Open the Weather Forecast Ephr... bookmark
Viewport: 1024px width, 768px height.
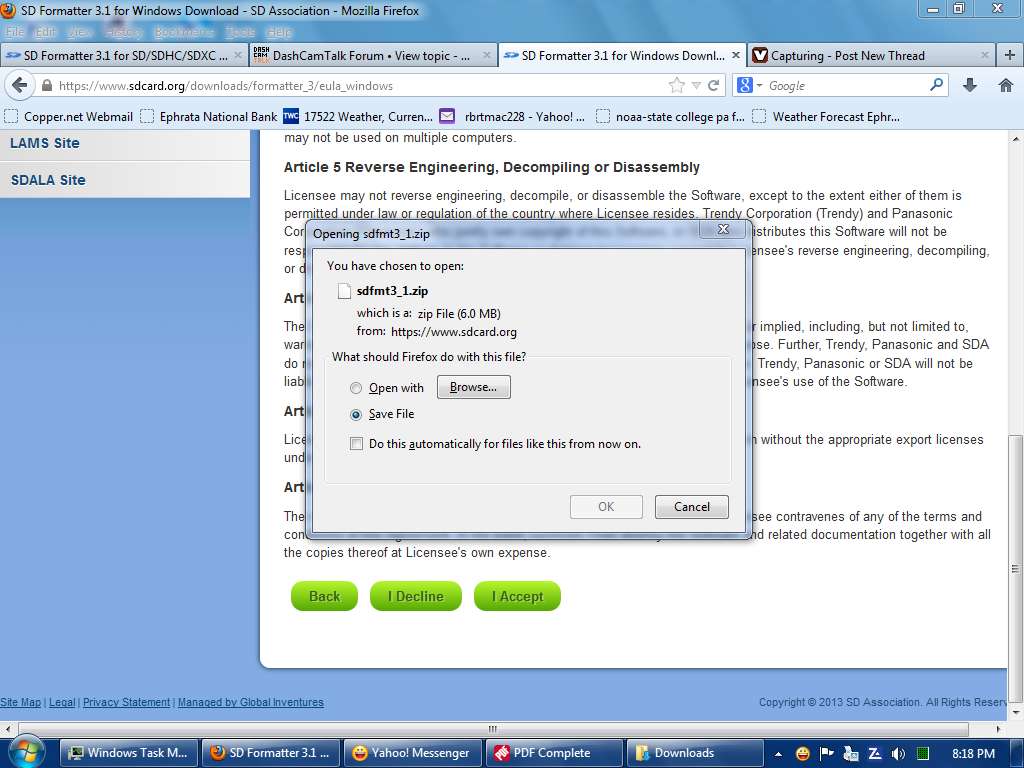826,117
